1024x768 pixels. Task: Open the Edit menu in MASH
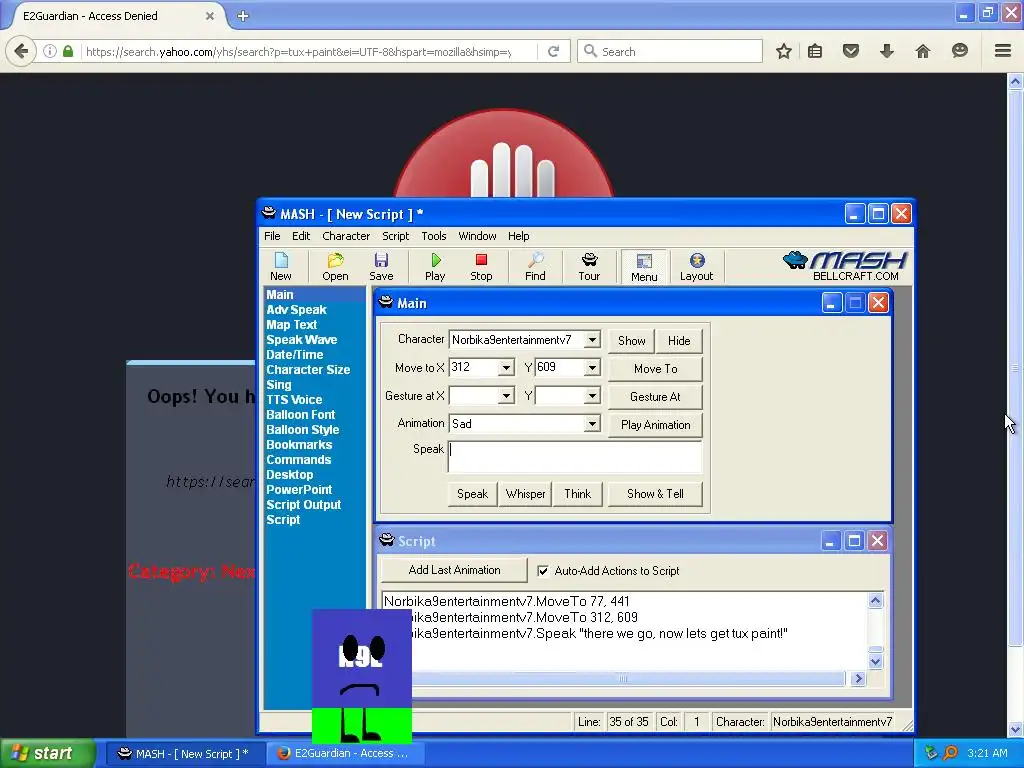(301, 236)
